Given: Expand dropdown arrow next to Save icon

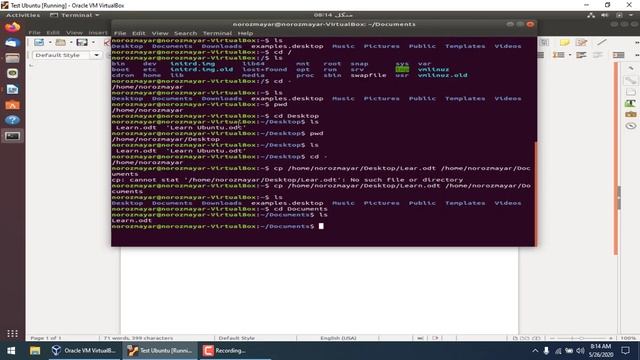Looking at the screenshot, I should 93,42.
